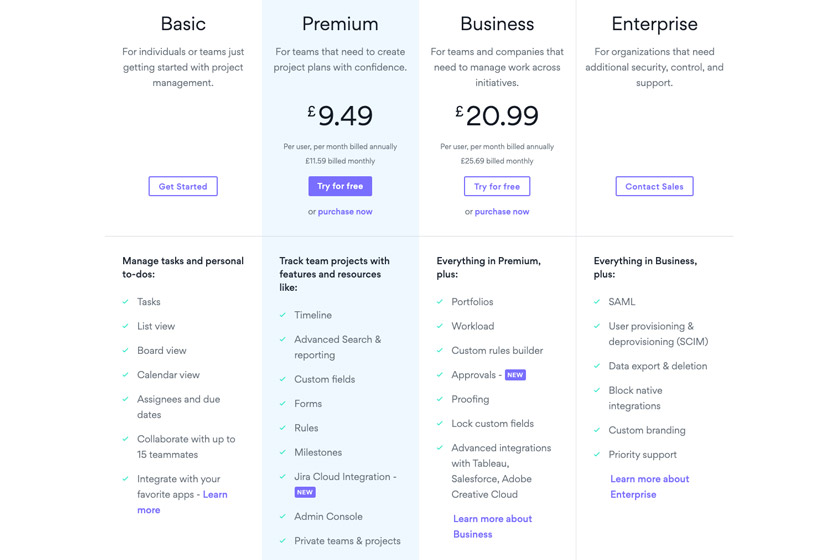840x560 pixels.
Task: Open Learn more about Business link
Action: coord(492,526)
